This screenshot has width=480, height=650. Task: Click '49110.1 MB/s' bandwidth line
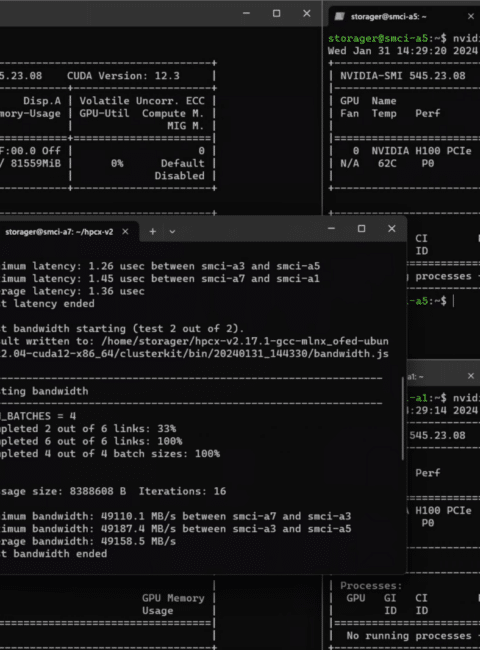(175, 516)
